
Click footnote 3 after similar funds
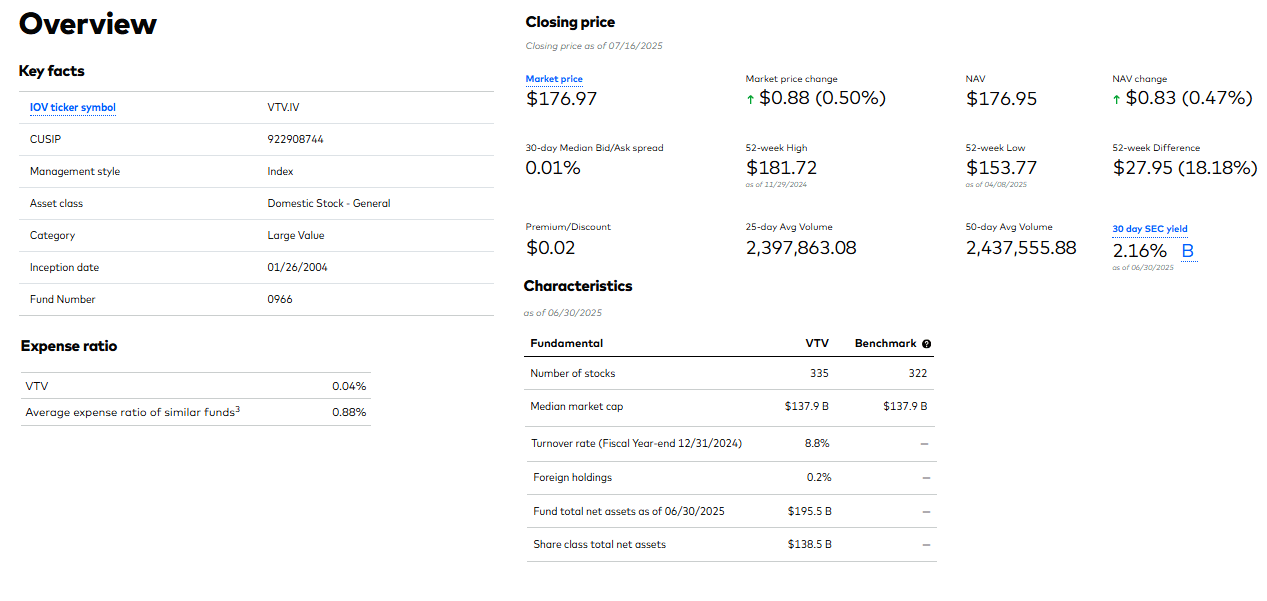pyautogui.click(x=237, y=409)
